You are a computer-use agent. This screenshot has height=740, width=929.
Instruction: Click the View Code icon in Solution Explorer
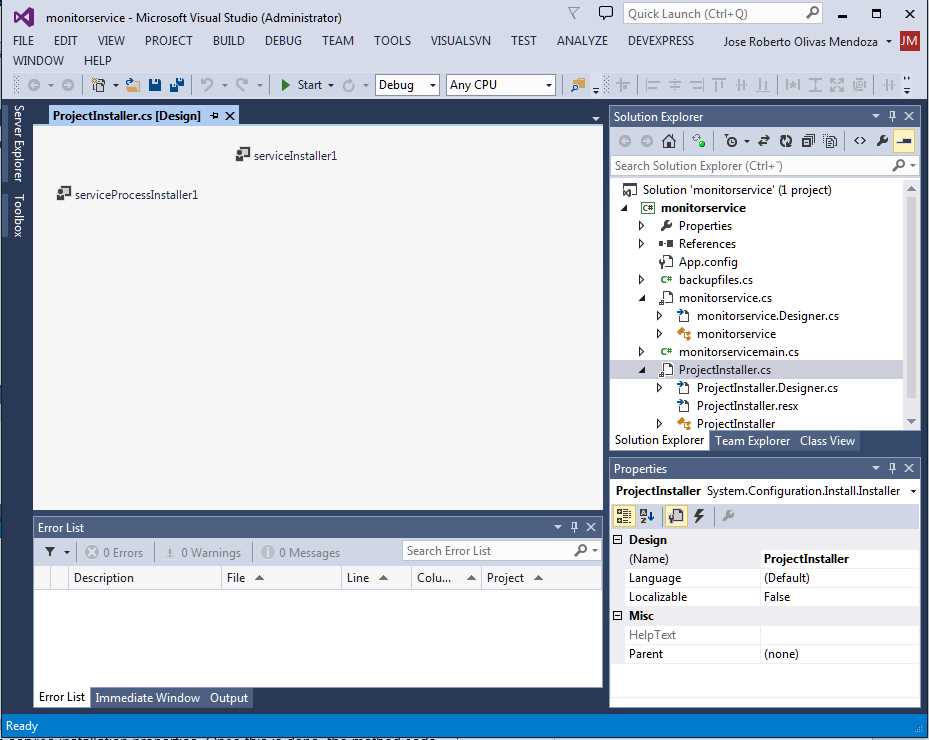pyautogui.click(x=860, y=141)
